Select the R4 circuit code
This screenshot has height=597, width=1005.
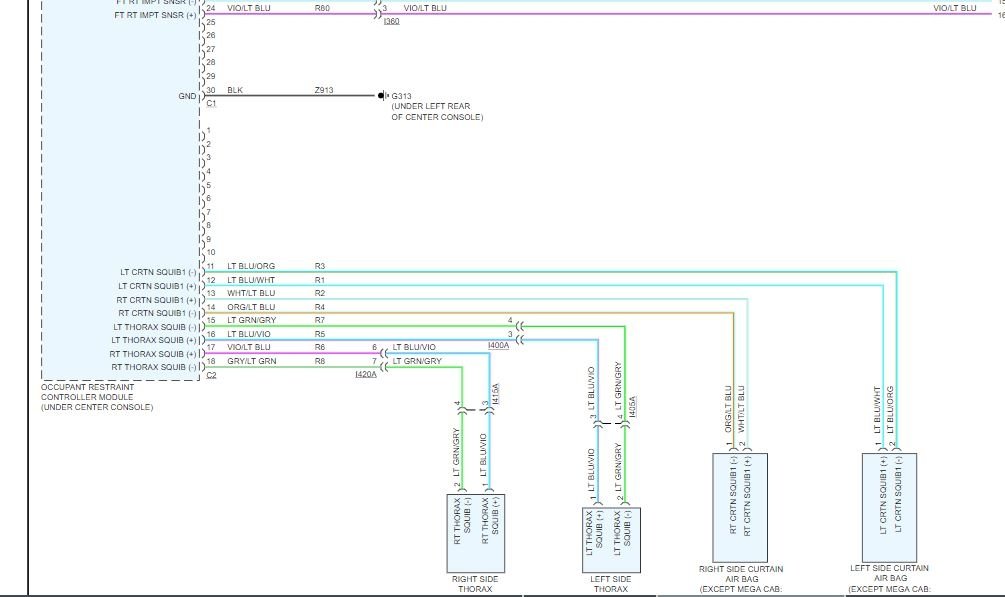pyautogui.click(x=320, y=307)
